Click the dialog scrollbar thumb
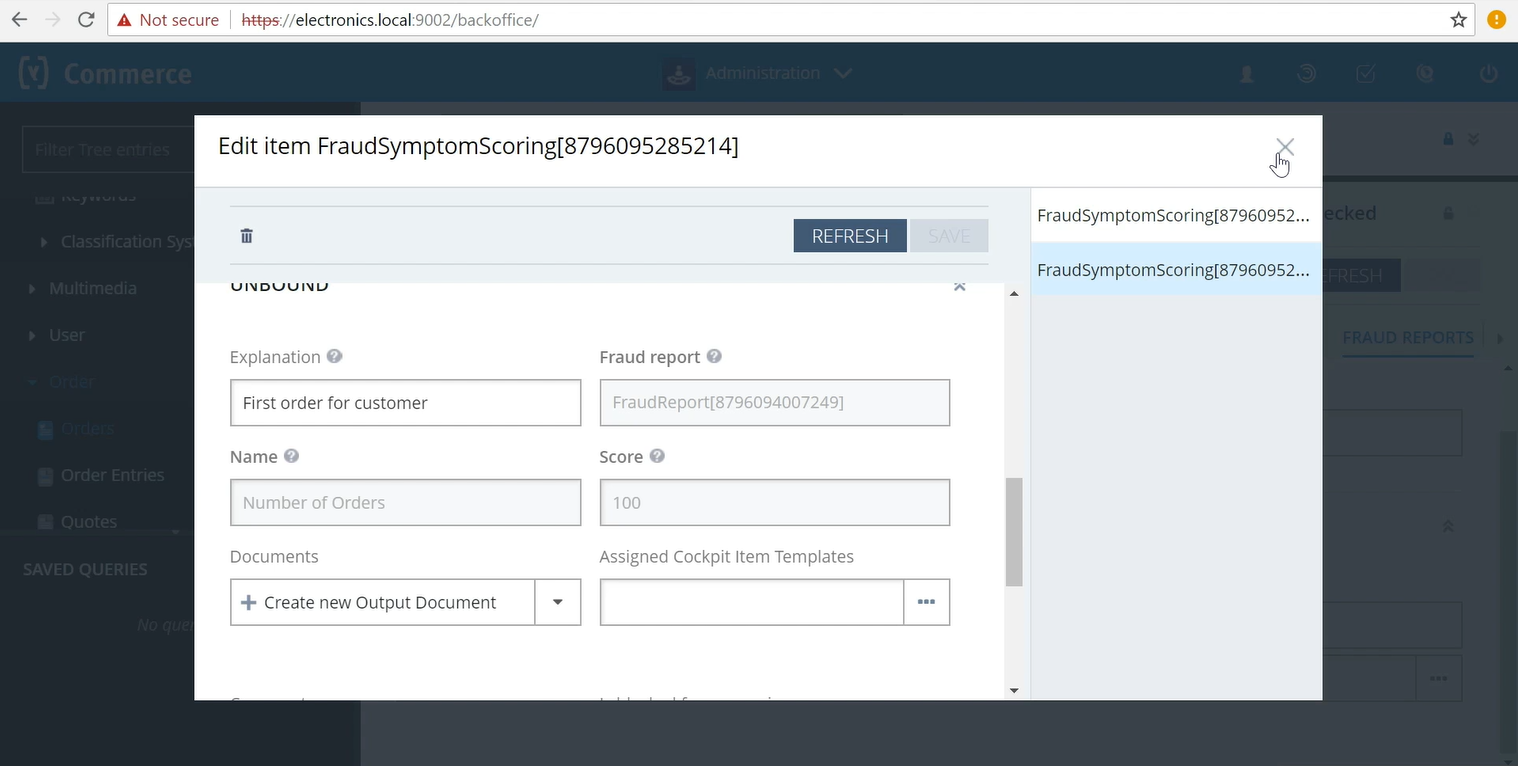 (1014, 532)
